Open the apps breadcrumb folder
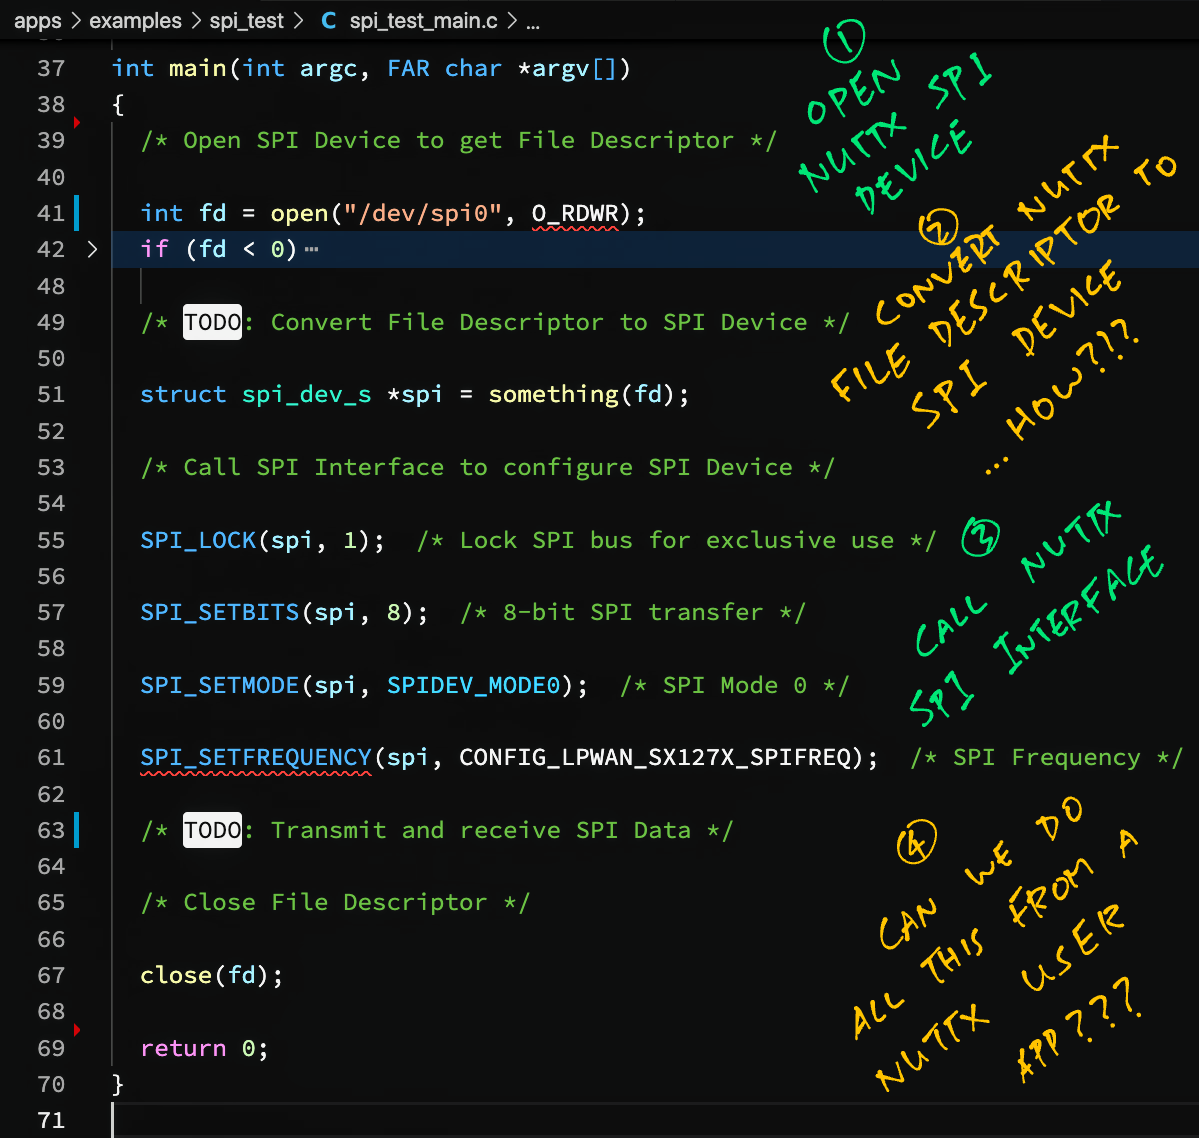 tap(37, 21)
